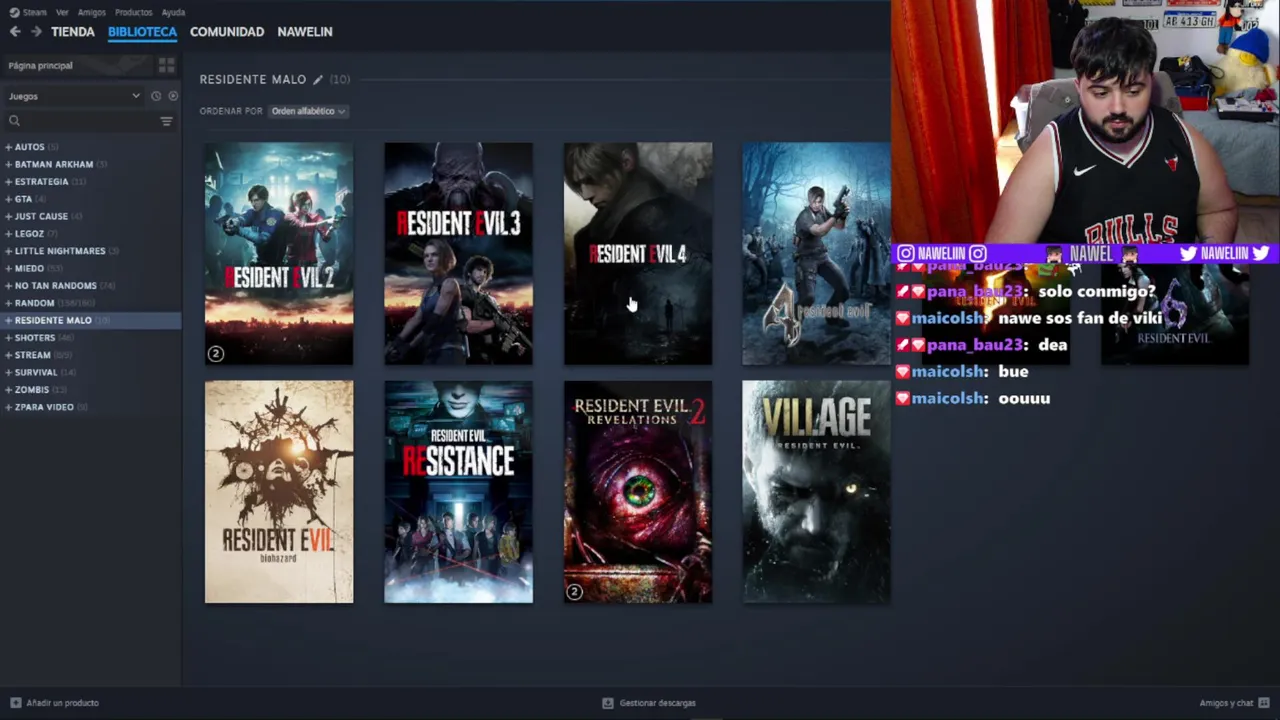The image size is (1280, 720).
Task: Open Resident Evil Resistance cover
Action: (x=458, y=492)
